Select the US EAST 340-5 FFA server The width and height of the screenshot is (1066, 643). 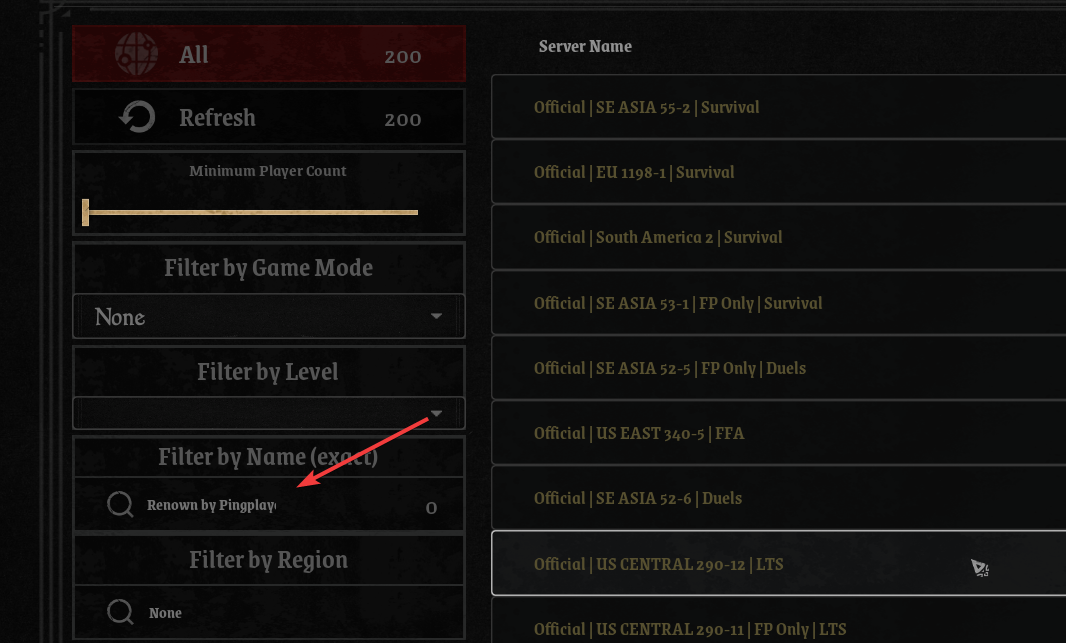tap(639, 433)
